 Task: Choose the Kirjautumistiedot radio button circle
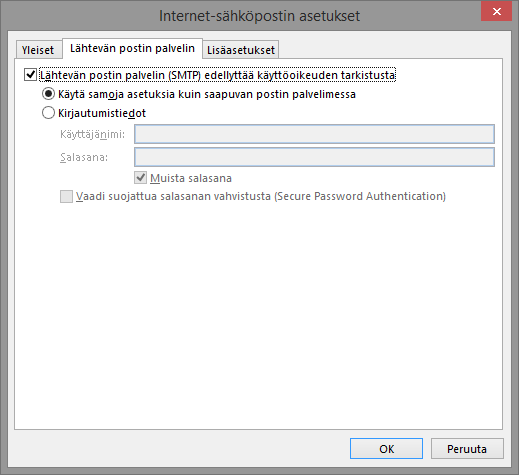[x=48, y=113]
